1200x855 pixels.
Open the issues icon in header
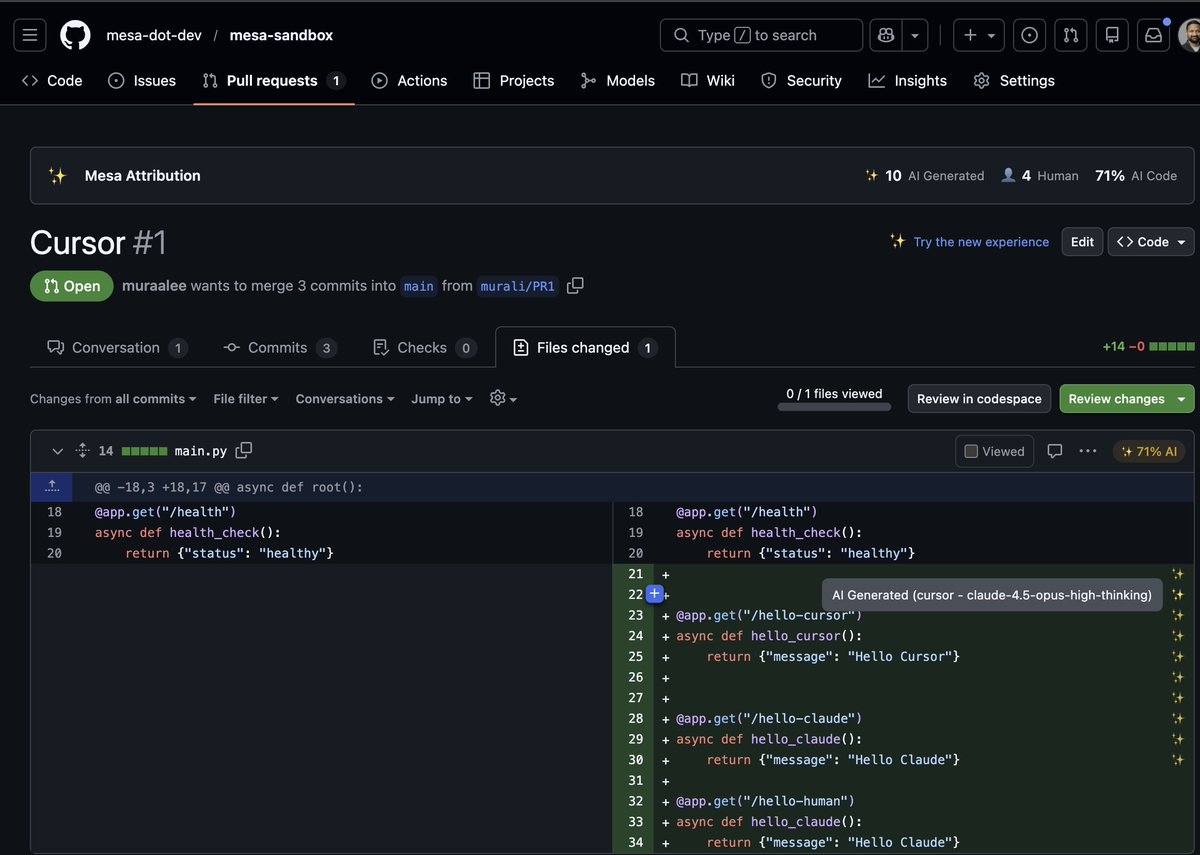click(1029, 35)
